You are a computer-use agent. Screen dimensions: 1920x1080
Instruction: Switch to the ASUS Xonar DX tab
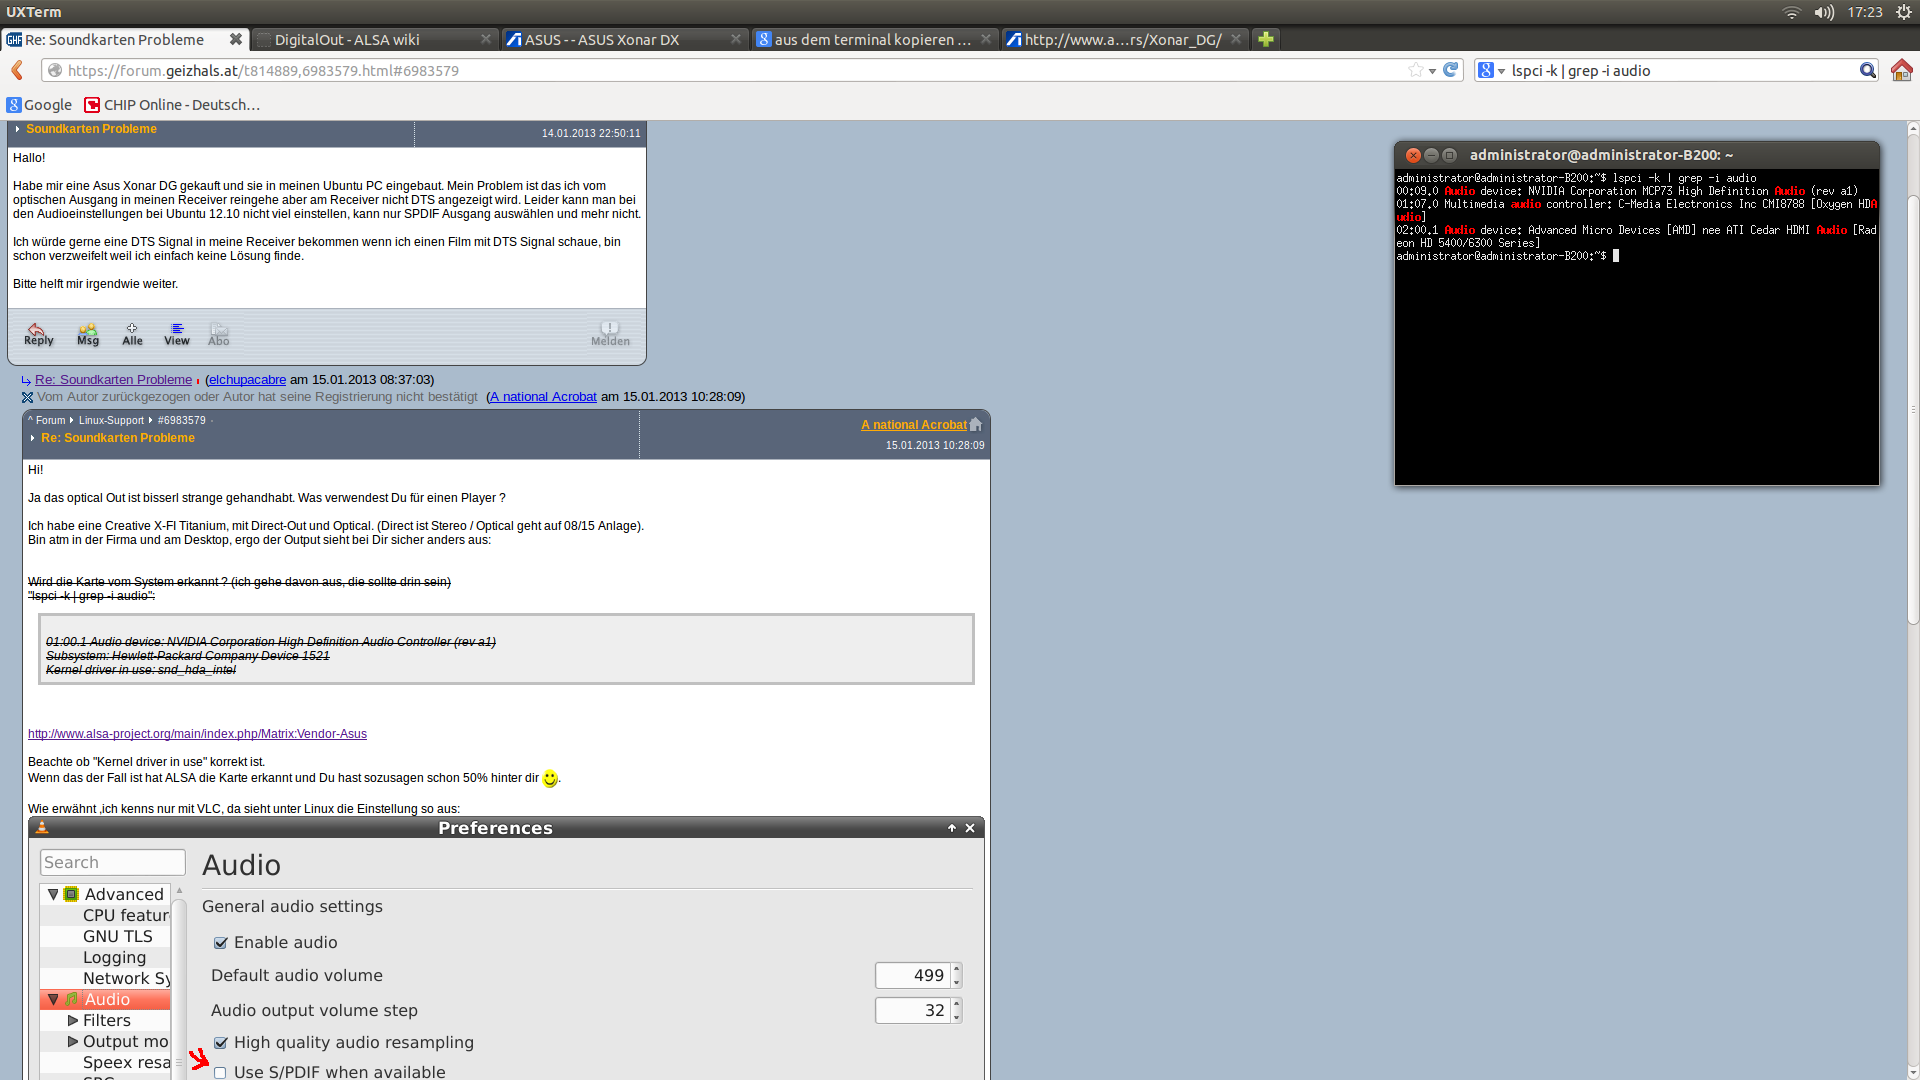pos(625,39)
